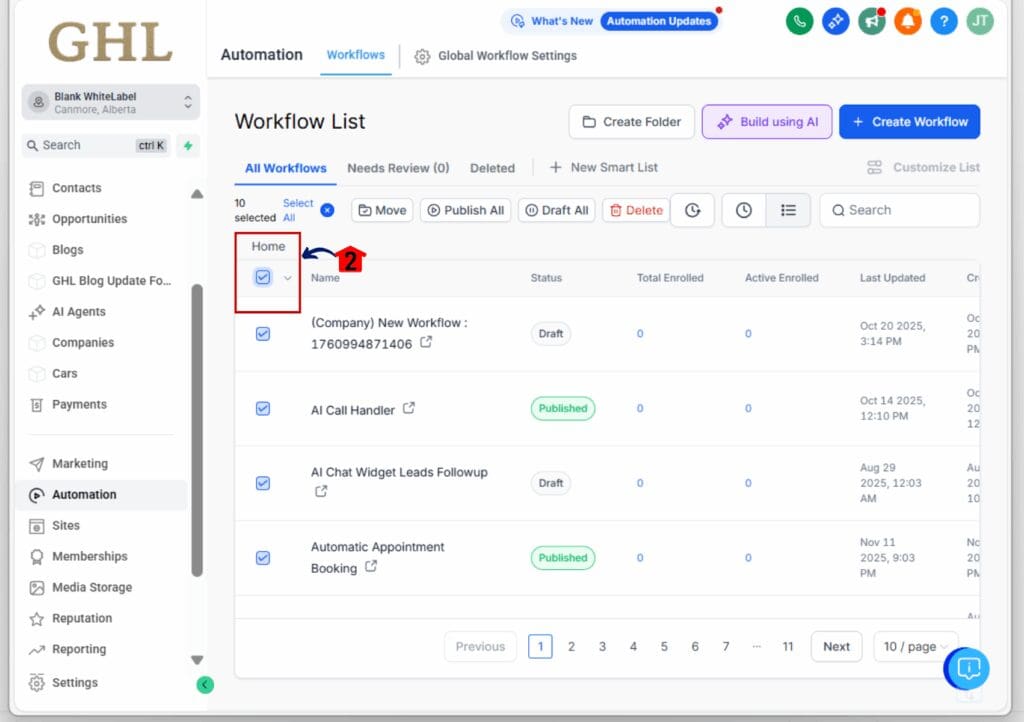Open the execution history clock icon

point(693,210)
